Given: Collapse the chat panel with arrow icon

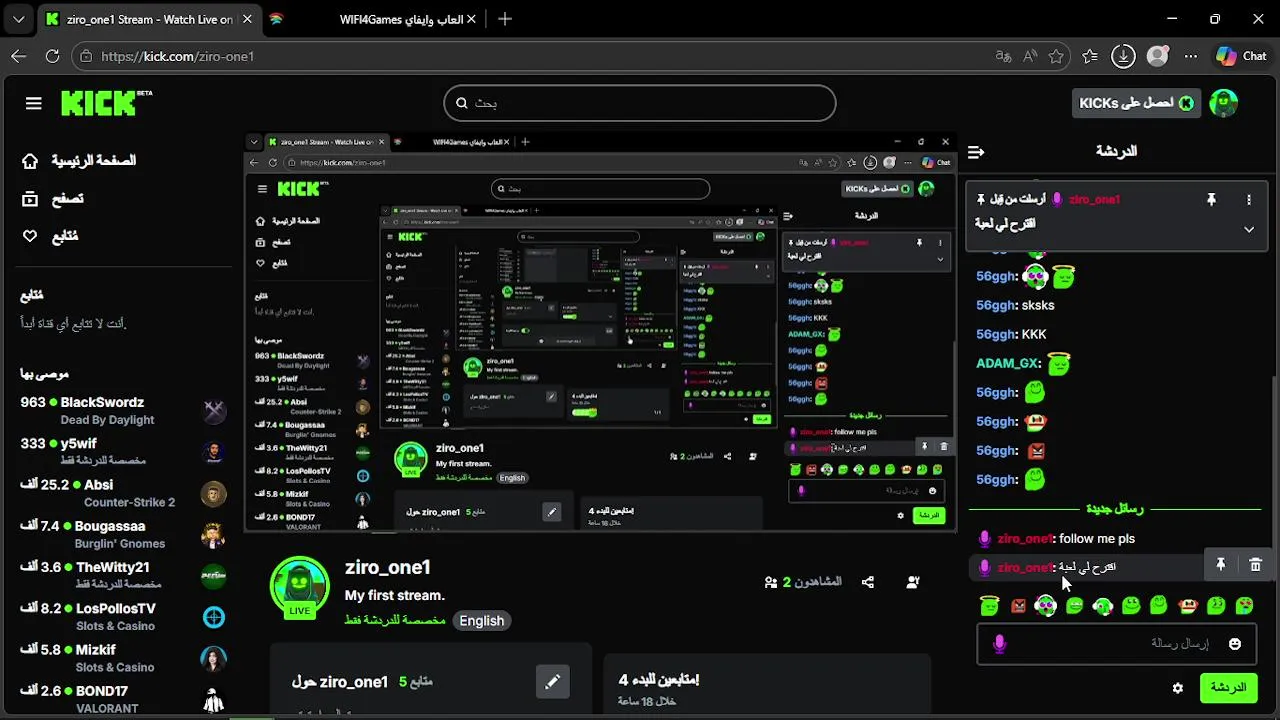Looking at the screenshot, I should [976, 152].
